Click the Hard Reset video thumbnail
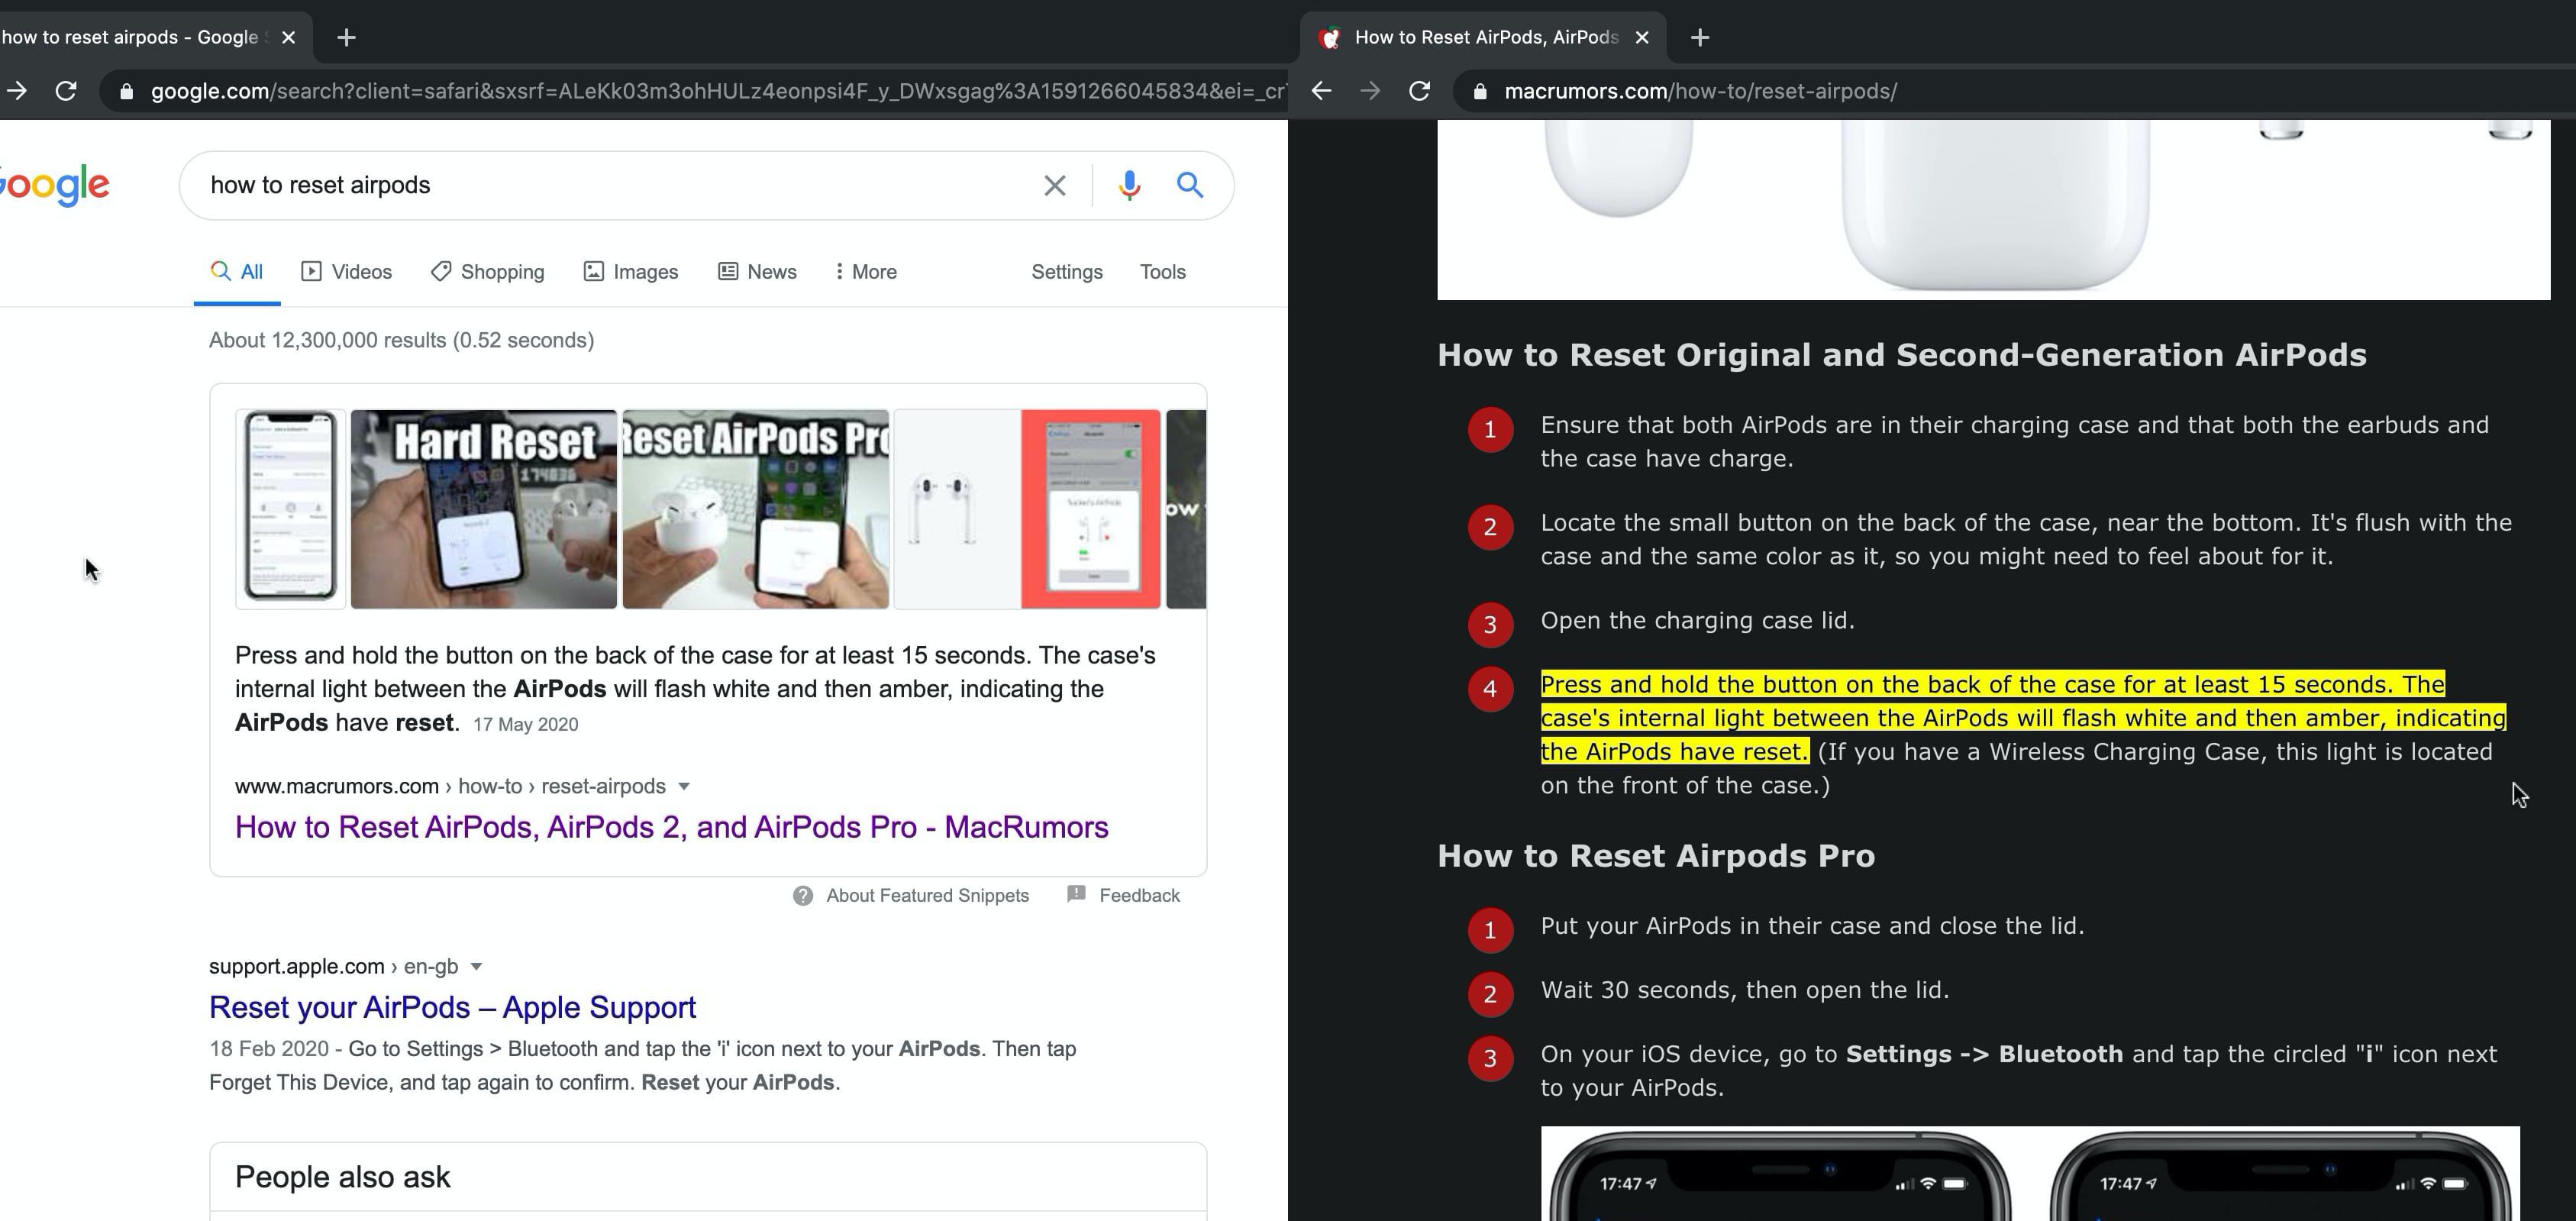 [483, 509]
